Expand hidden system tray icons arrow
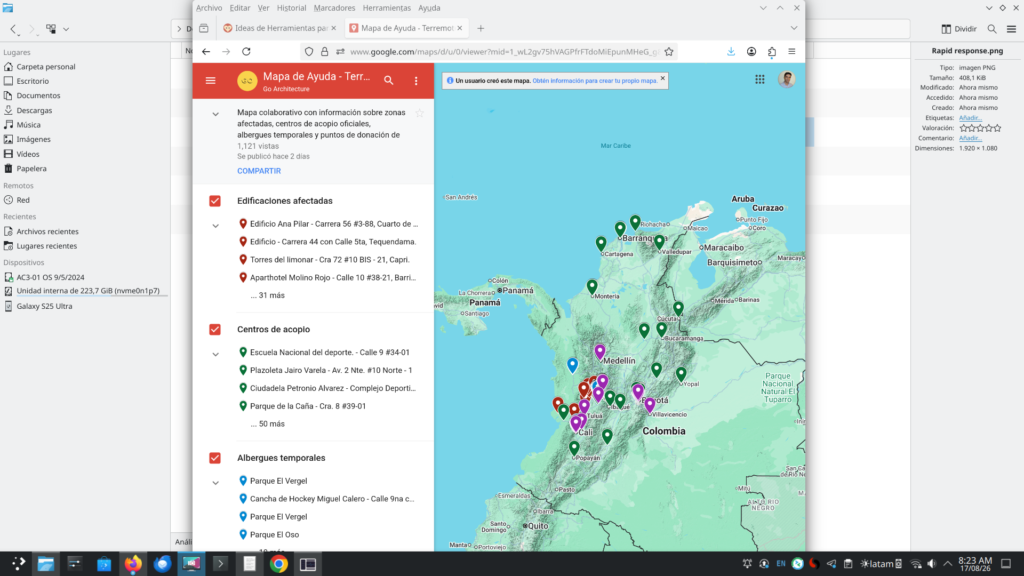The height and width of the screenshot is (576, 1024). click(x=948, y=564)
